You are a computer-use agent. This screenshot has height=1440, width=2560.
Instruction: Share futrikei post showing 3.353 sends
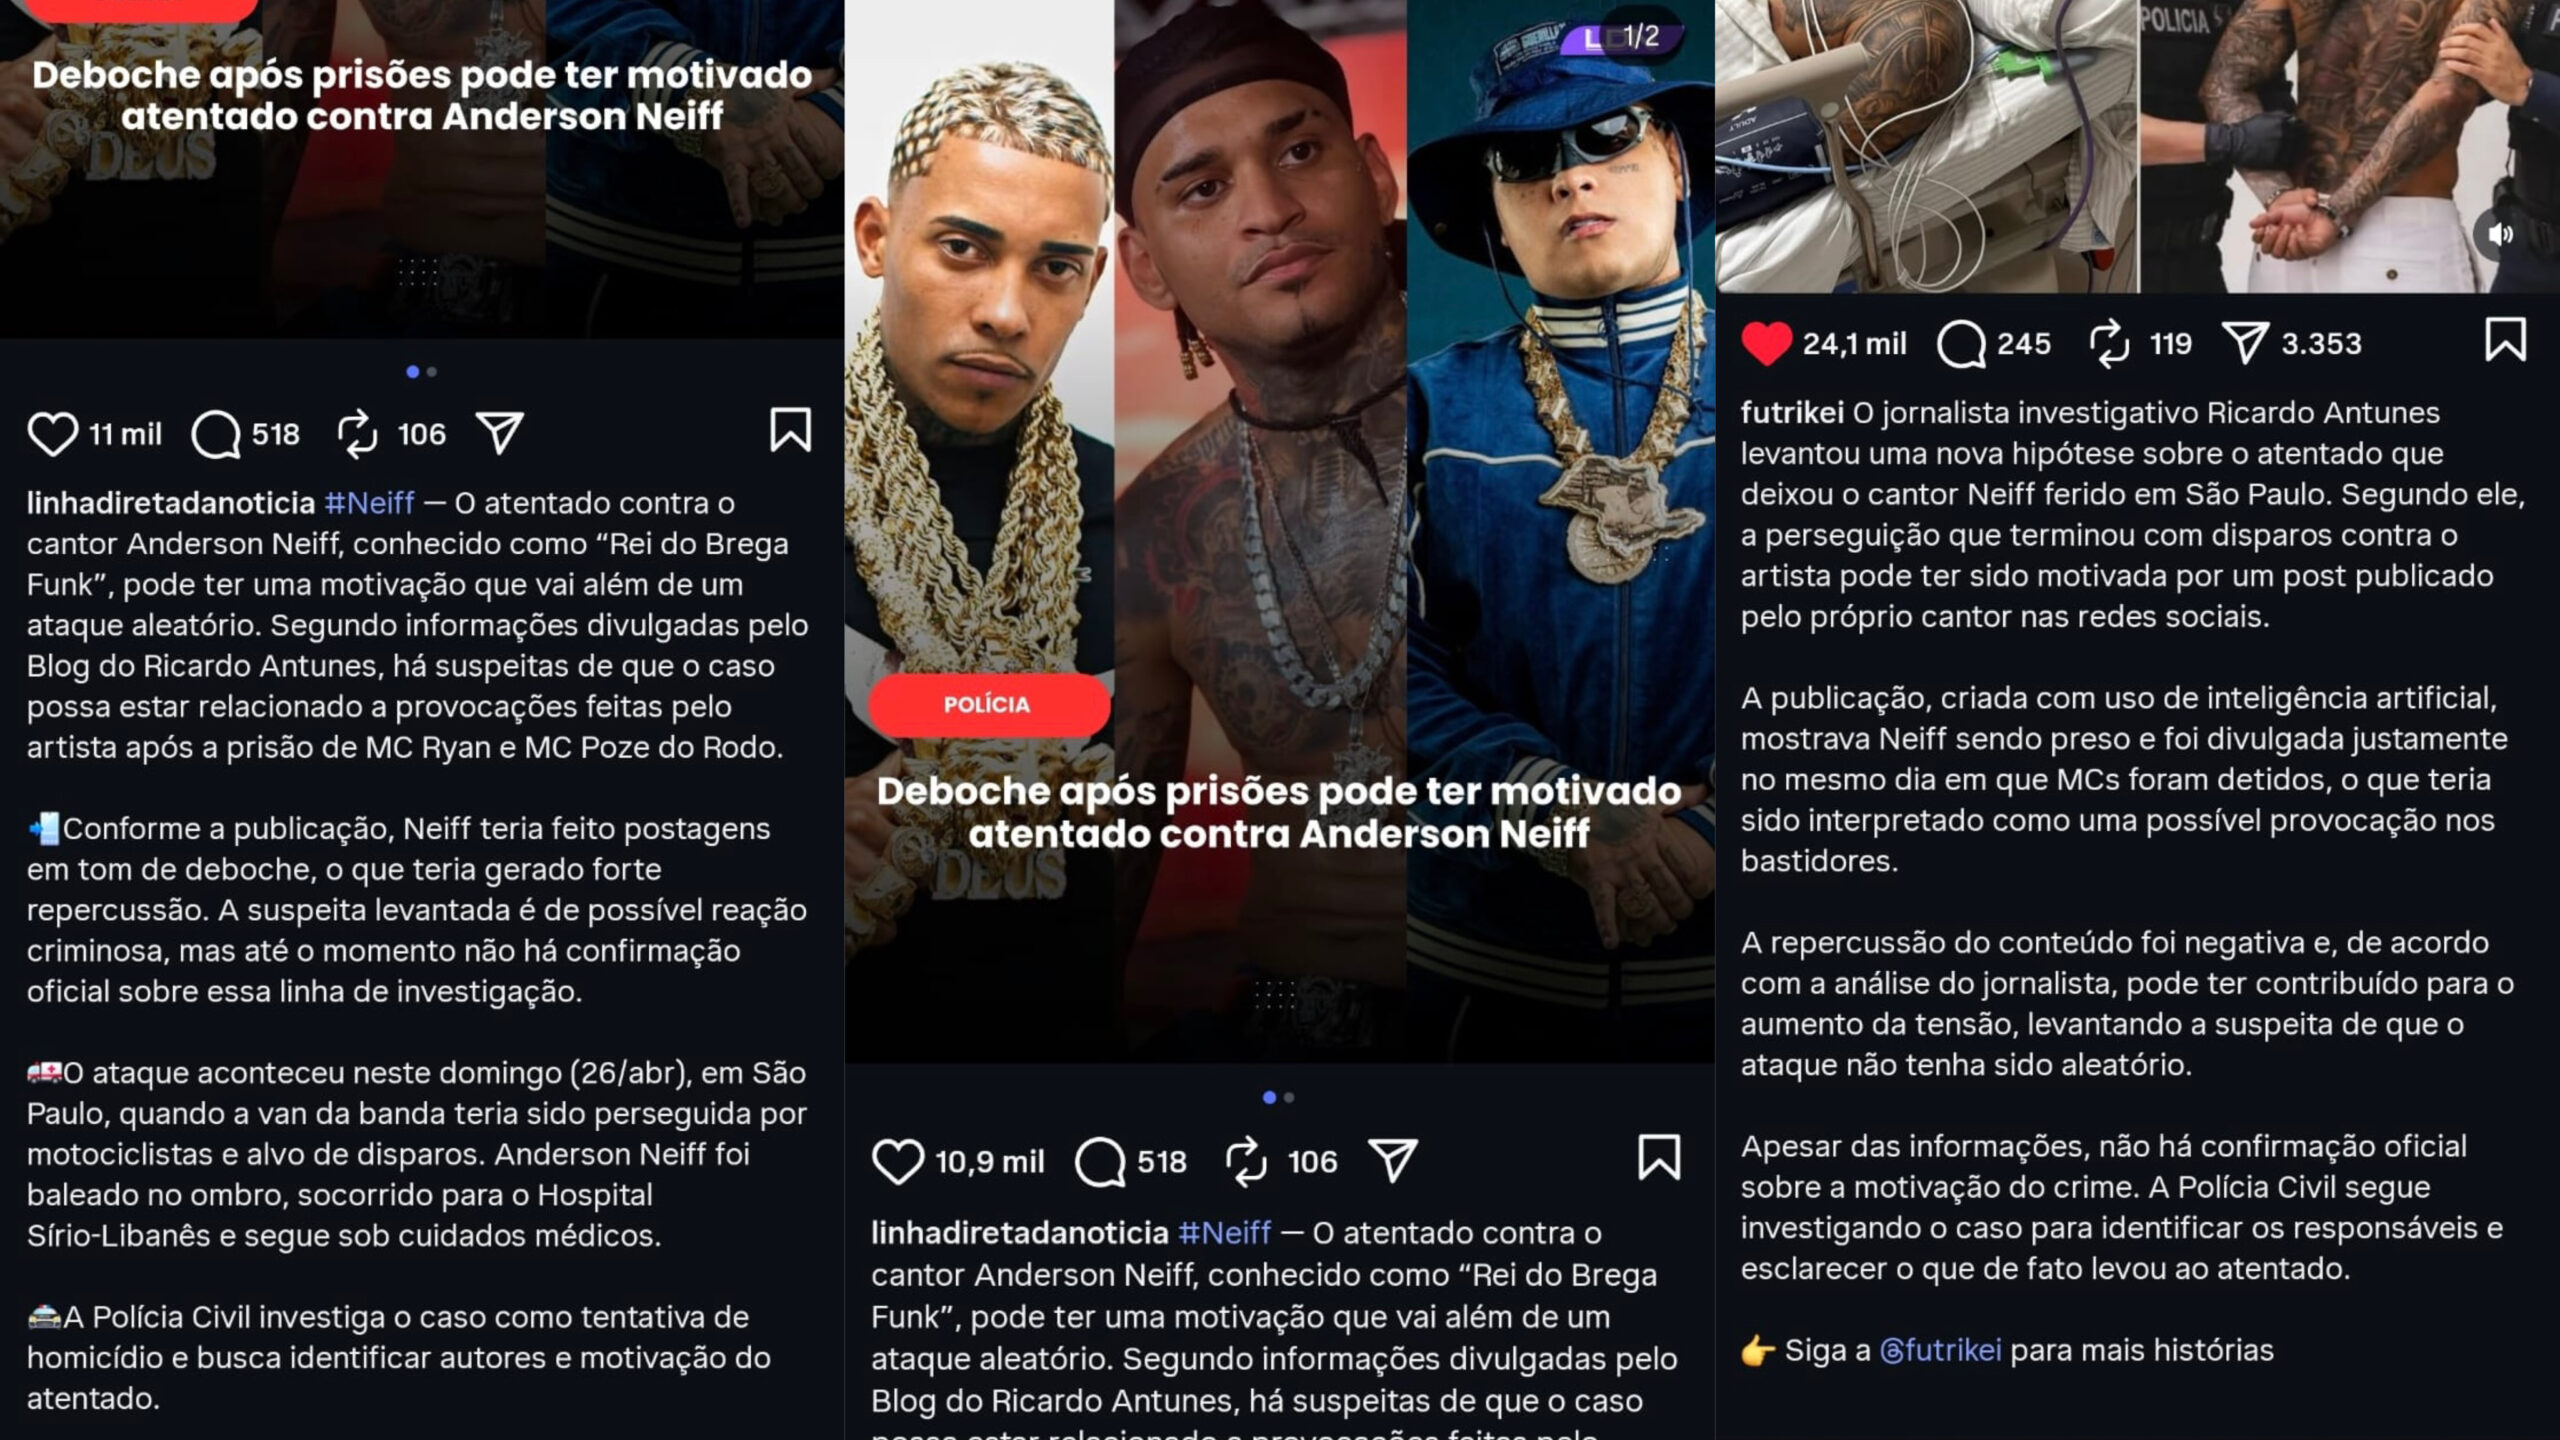[2245, 342]
